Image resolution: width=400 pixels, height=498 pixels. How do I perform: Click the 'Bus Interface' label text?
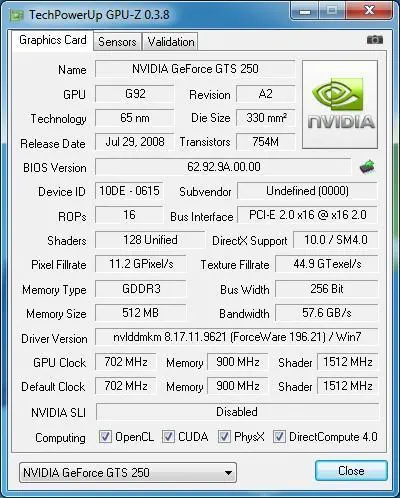(x=202, y=217)
